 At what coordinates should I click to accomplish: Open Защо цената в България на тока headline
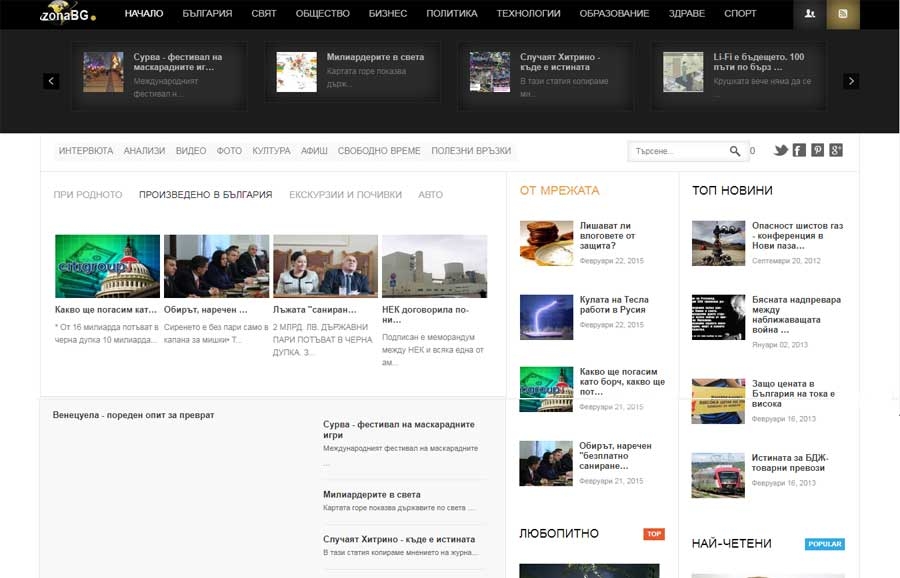[793, 394]
